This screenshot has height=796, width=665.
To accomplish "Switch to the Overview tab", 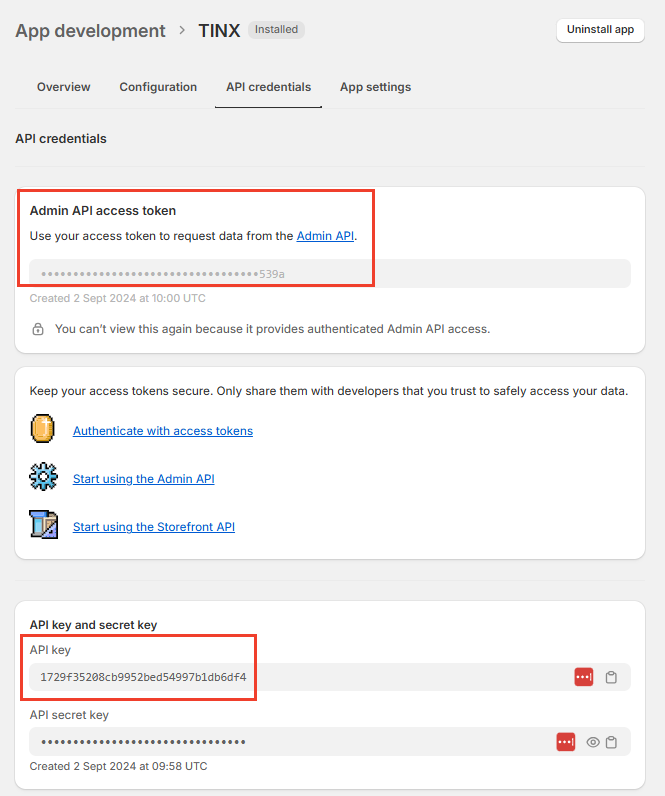I will tap(64, 87).
